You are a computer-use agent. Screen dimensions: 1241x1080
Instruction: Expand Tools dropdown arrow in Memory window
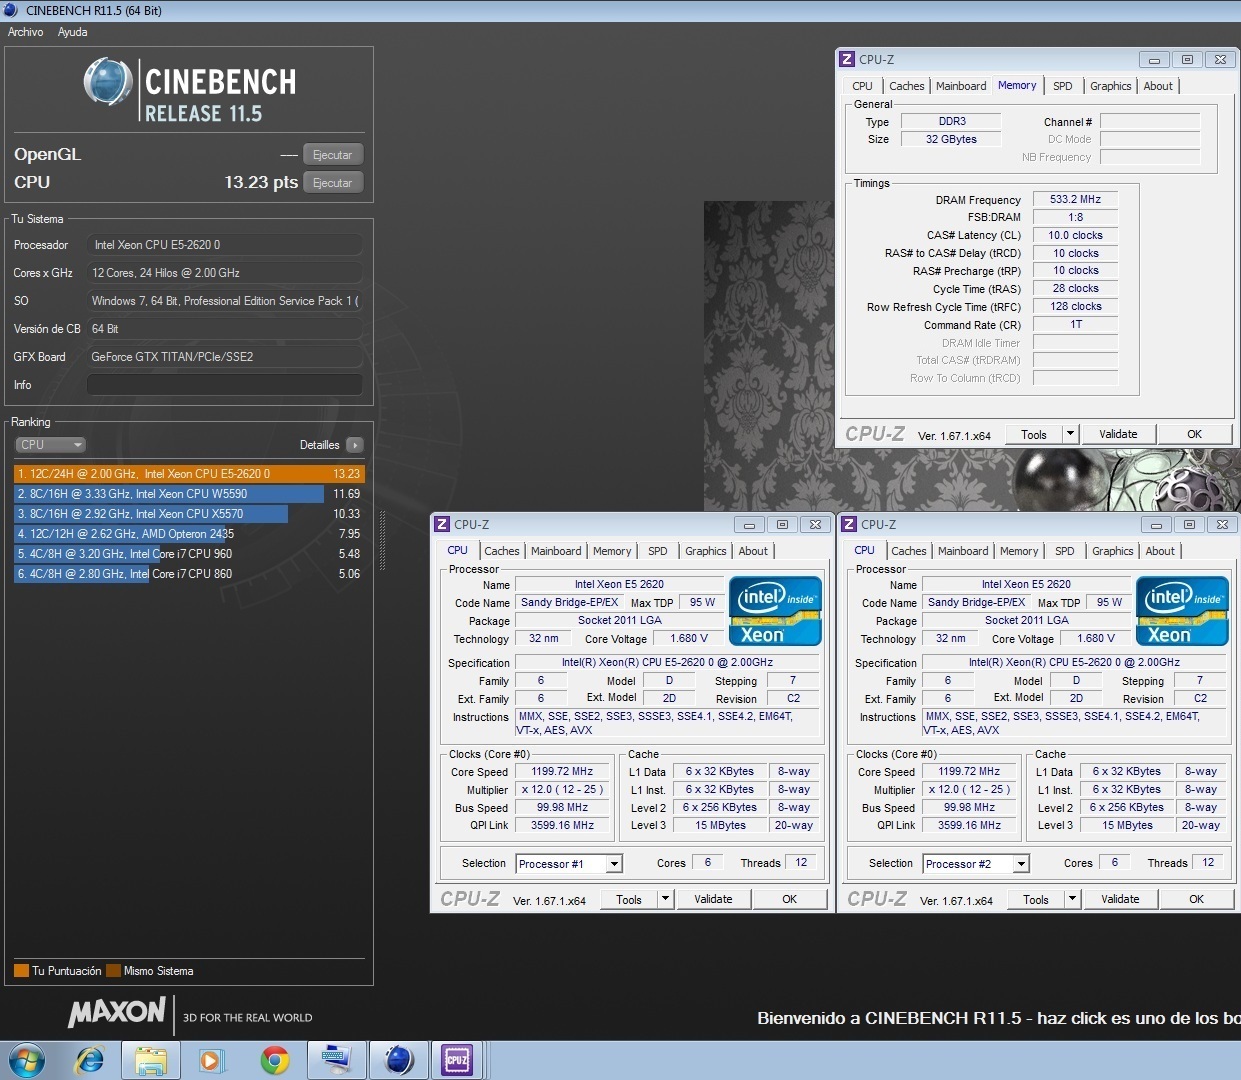pos(1070,434)
